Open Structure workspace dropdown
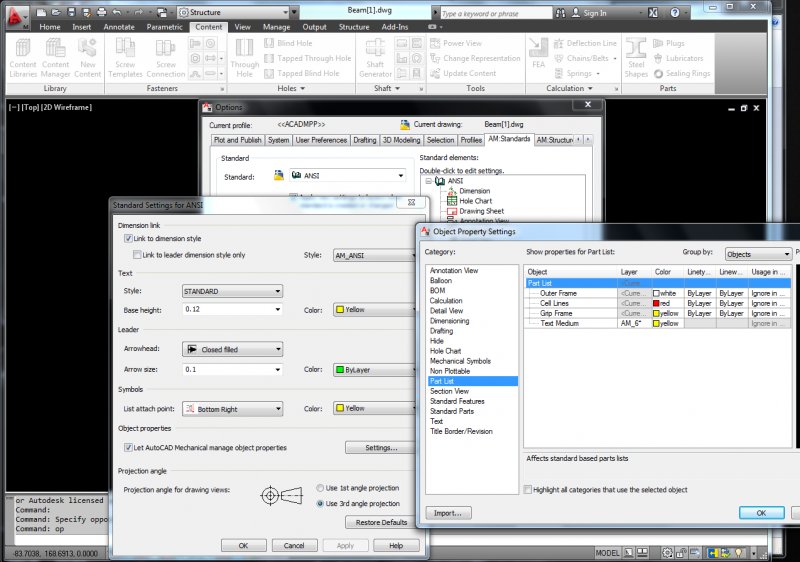Screen dimensions: 800x562 pos(234,12)
